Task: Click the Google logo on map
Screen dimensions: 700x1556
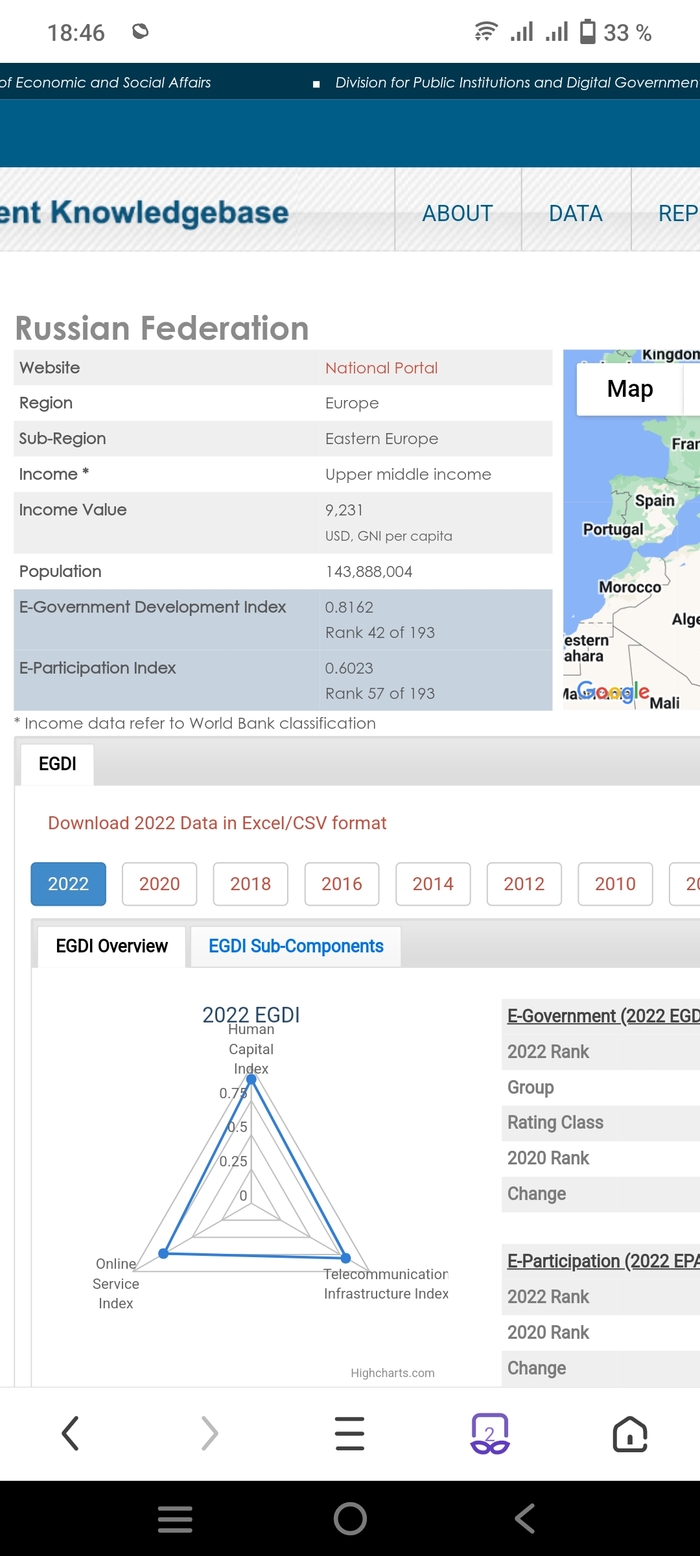Action: (x=614, y=692)
